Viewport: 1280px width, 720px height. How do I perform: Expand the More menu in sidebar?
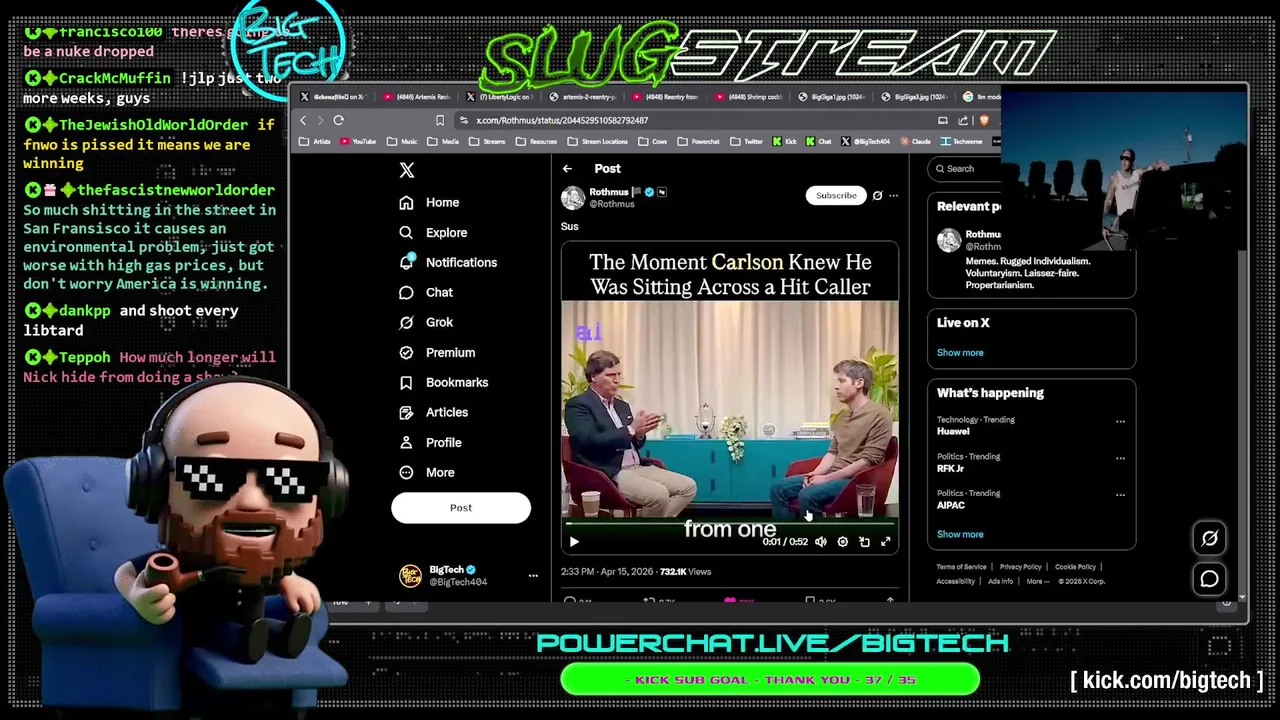[x=427, y=472]
